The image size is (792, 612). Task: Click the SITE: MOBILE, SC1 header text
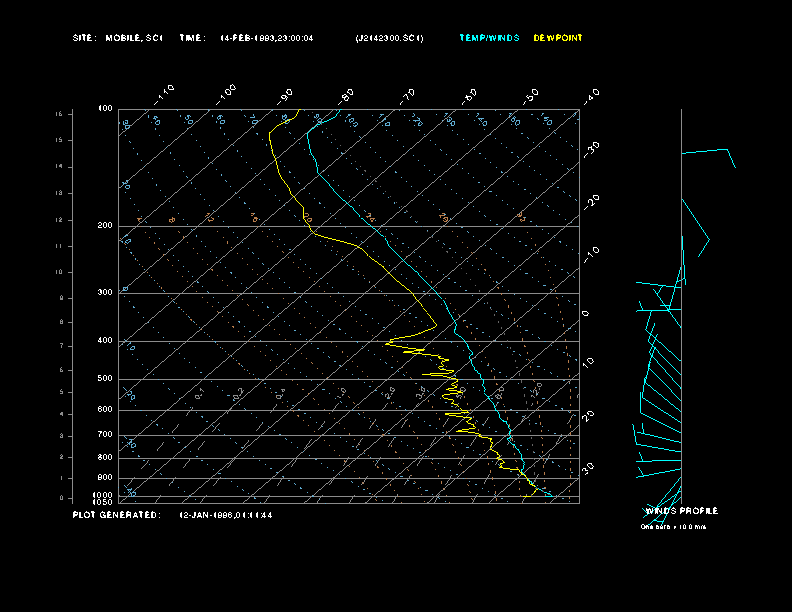point(117,38)
